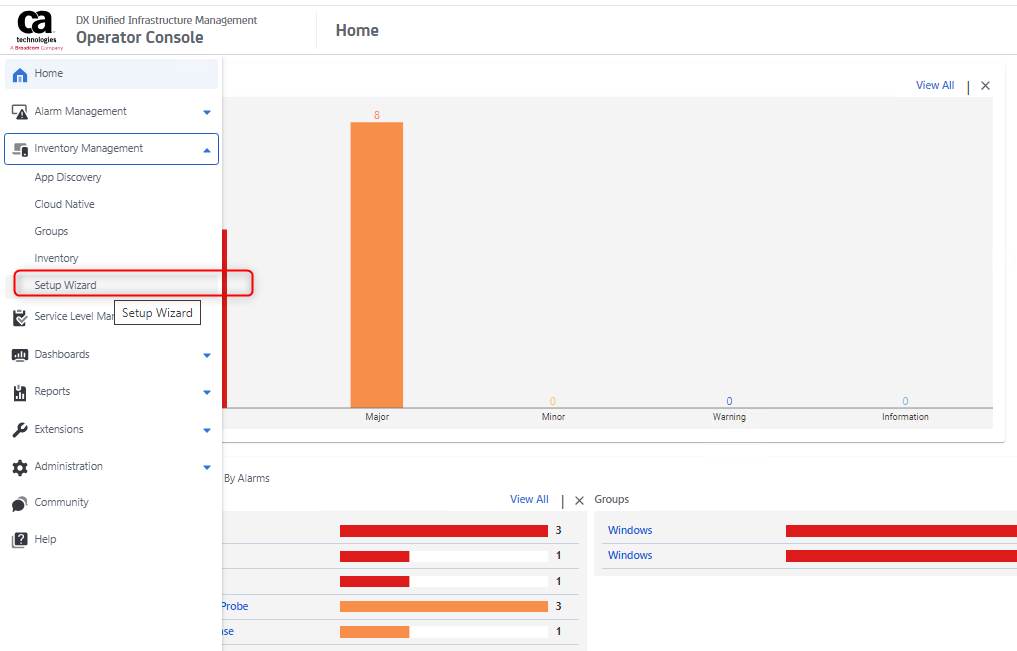This screenshot has width=1017, height=651.
Task: Open Setup Wizard from Inventory Management
Action: point(66,285)
